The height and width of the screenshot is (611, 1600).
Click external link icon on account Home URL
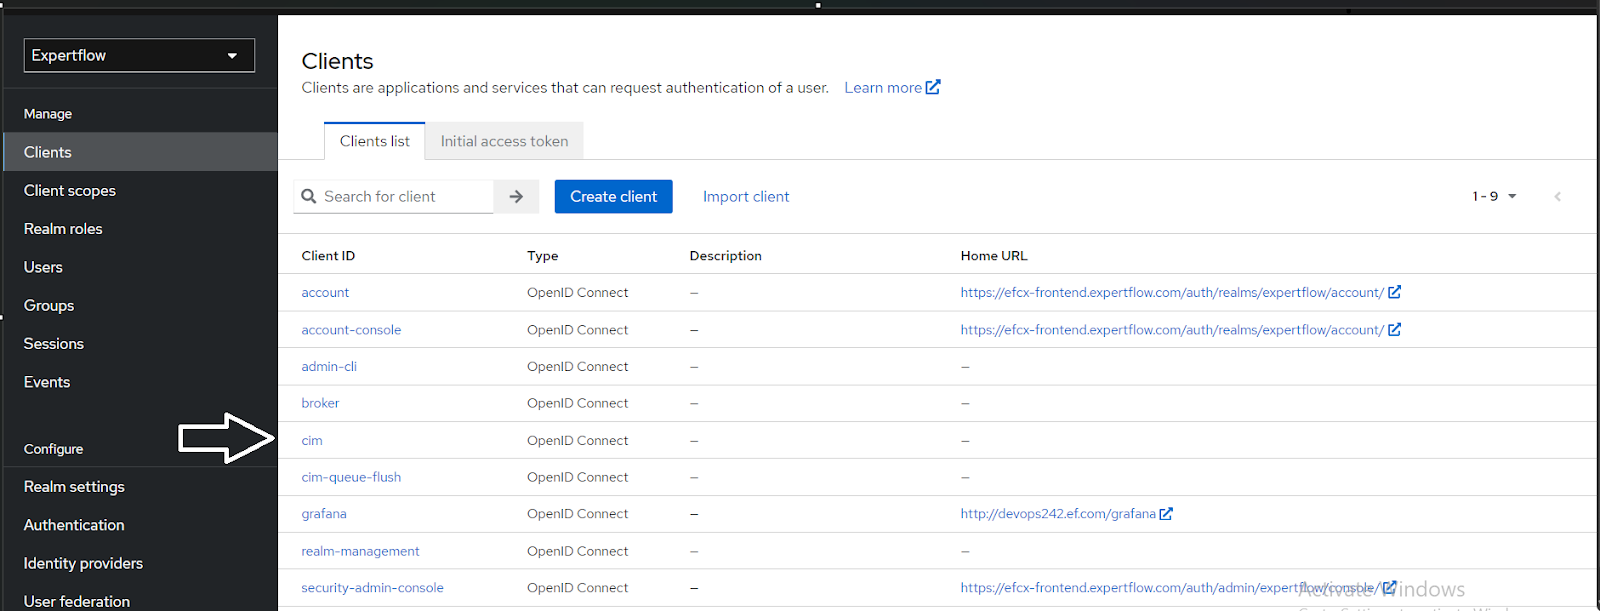[1395, 292]
